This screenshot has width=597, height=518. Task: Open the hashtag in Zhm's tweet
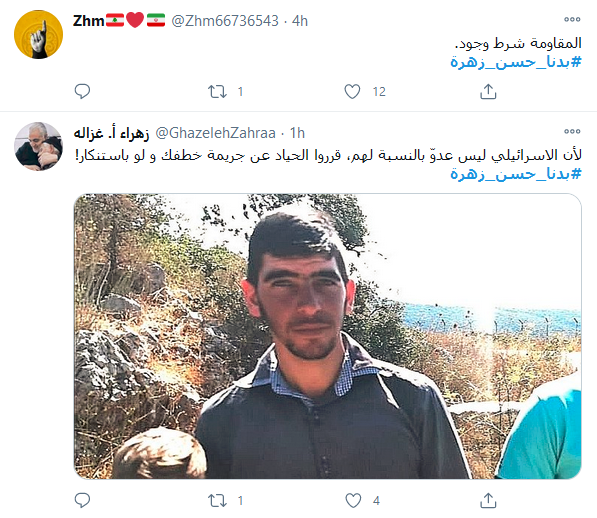point(516,62)
